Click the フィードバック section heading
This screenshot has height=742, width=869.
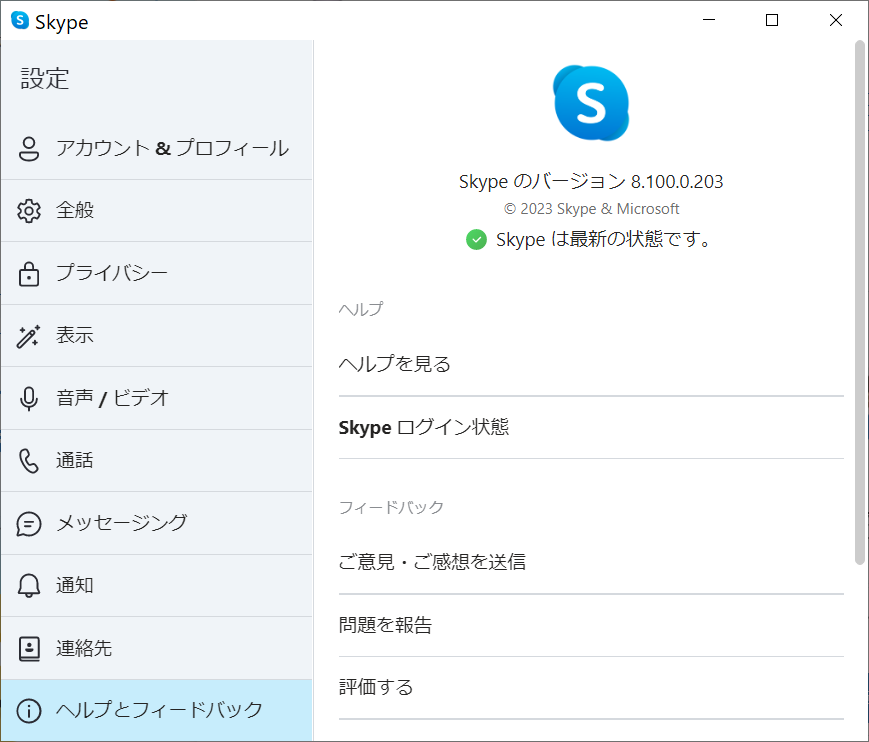391,507
